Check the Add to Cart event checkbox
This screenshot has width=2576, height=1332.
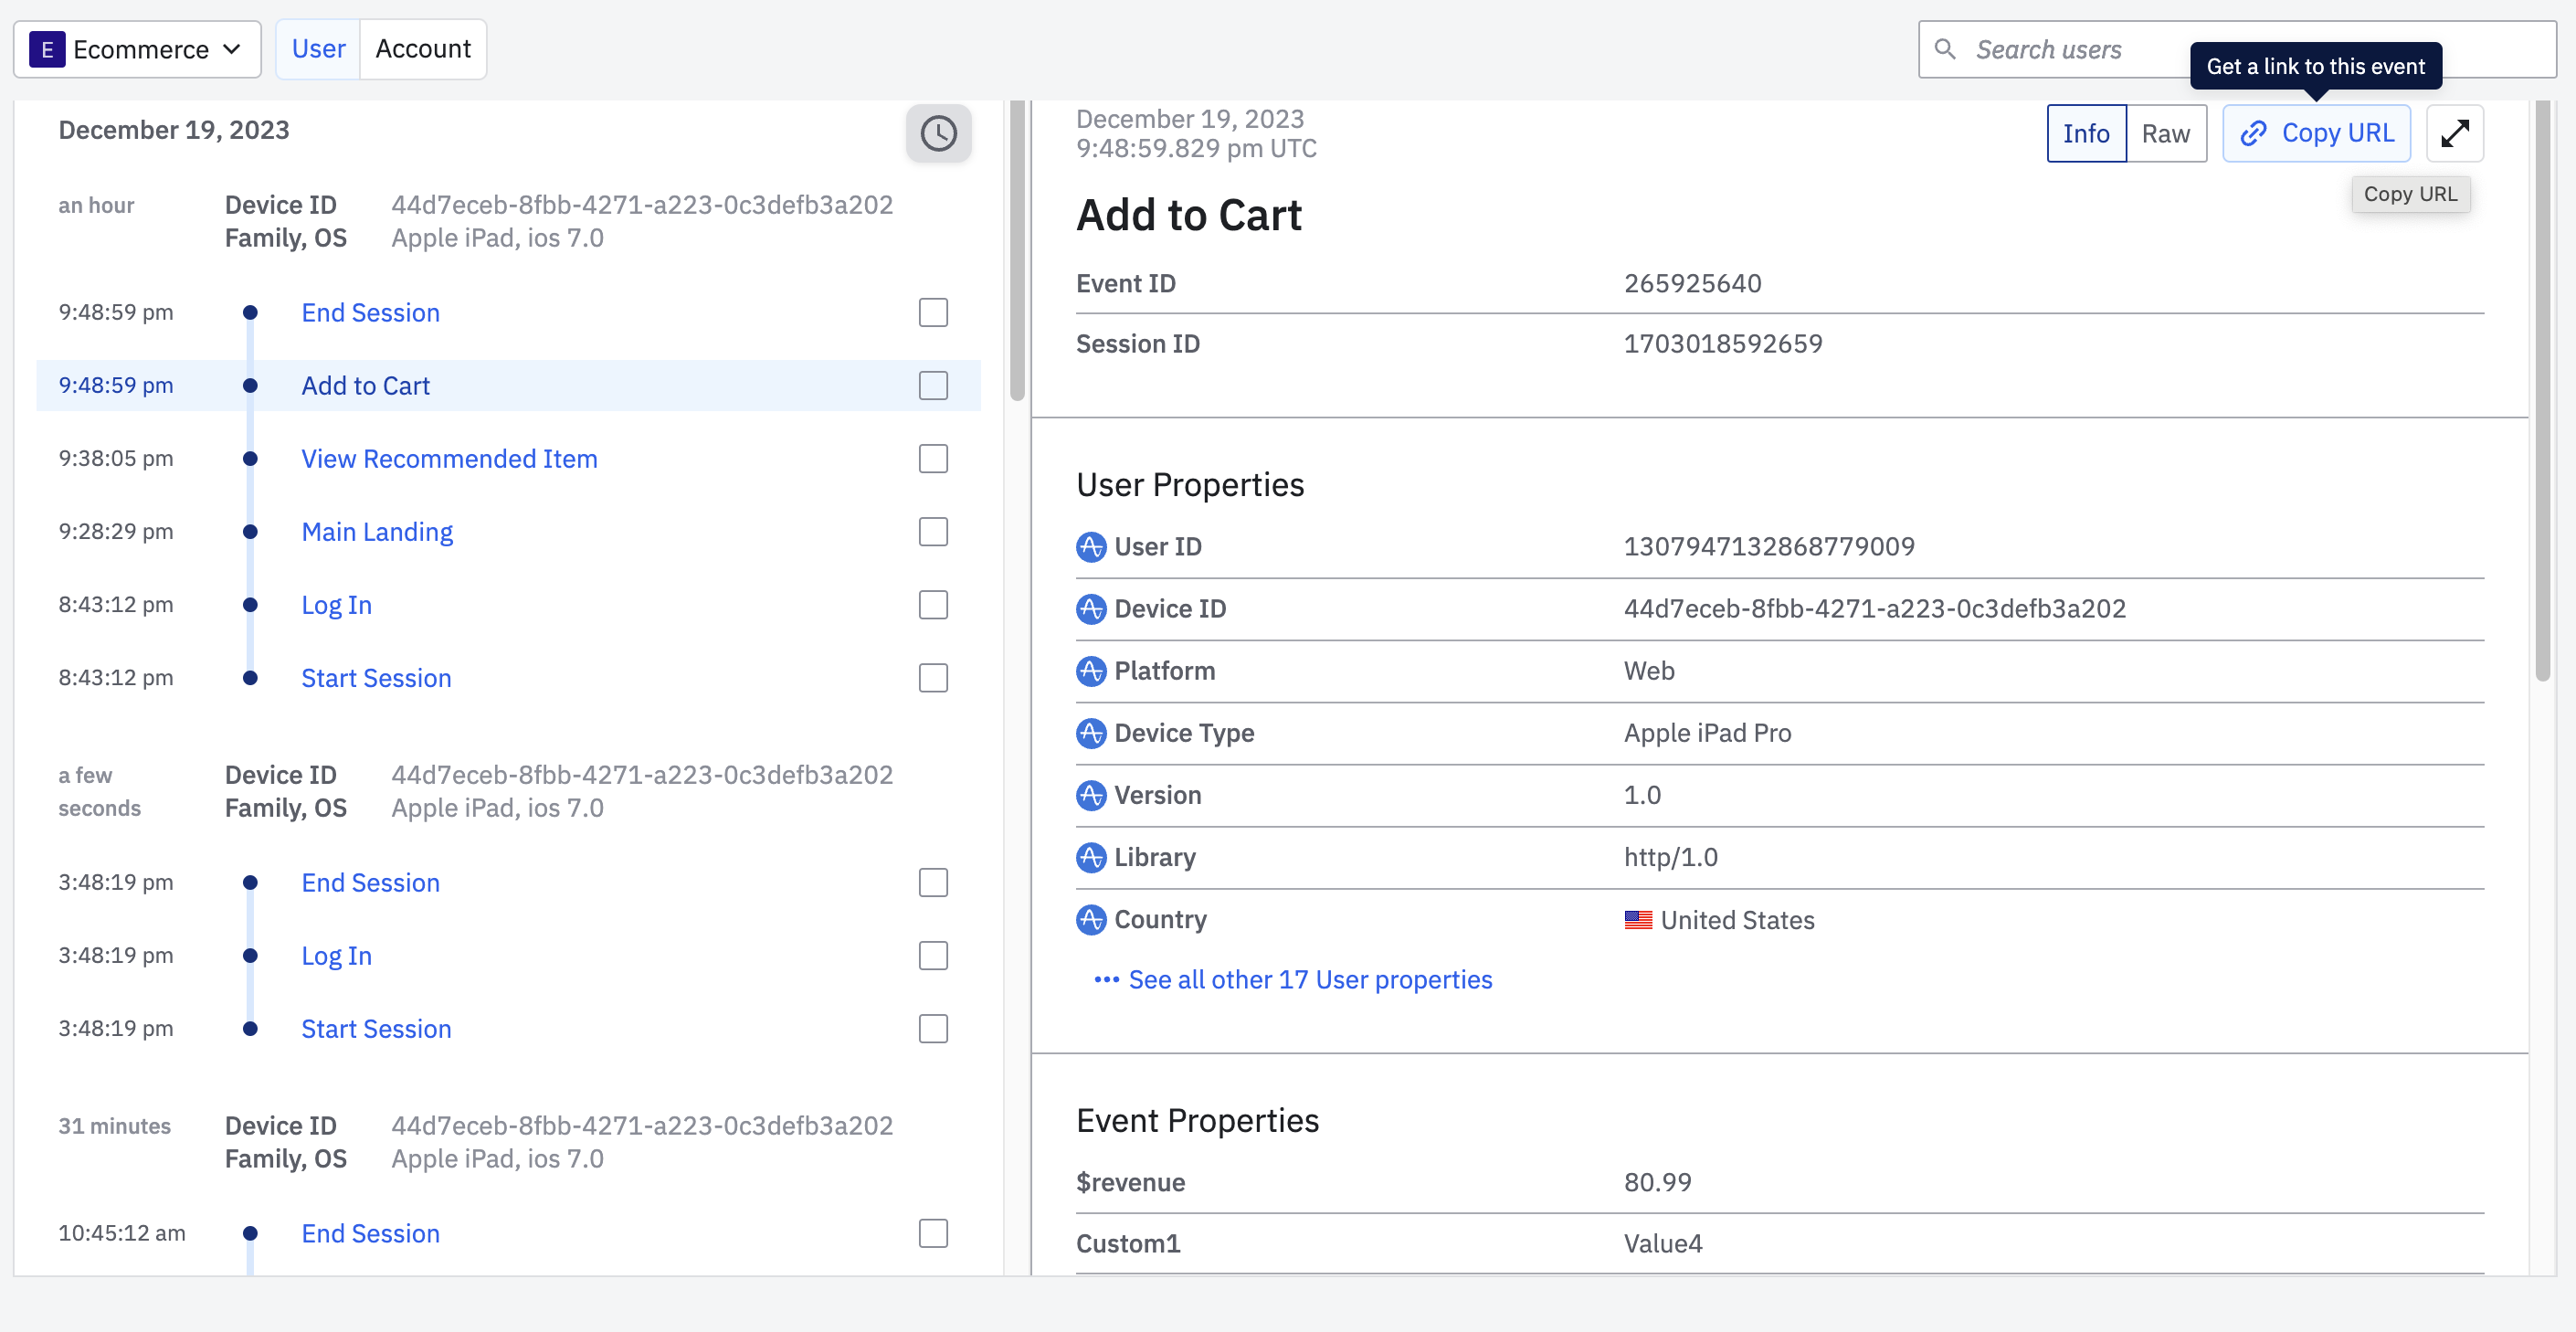(932, 385)
